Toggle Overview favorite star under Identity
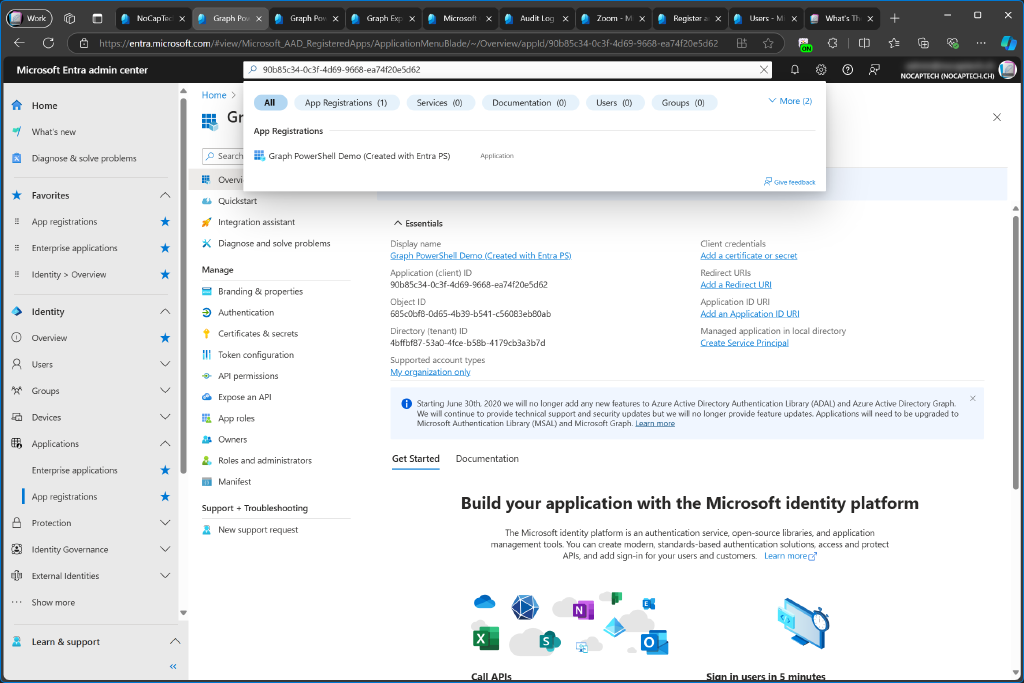This screenshot has width=1024, height=683. [x=165, y=338]
